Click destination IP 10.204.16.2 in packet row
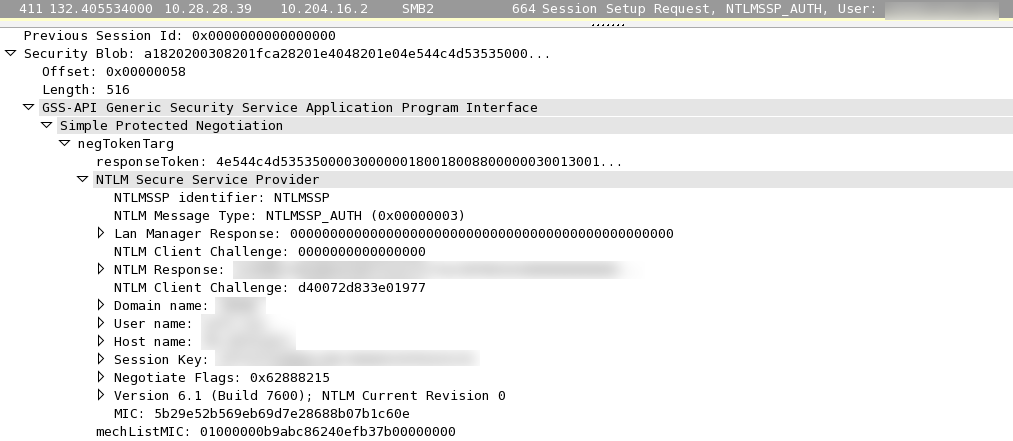Viewport: 1013px width, 441px height. (x=324, y=9)
